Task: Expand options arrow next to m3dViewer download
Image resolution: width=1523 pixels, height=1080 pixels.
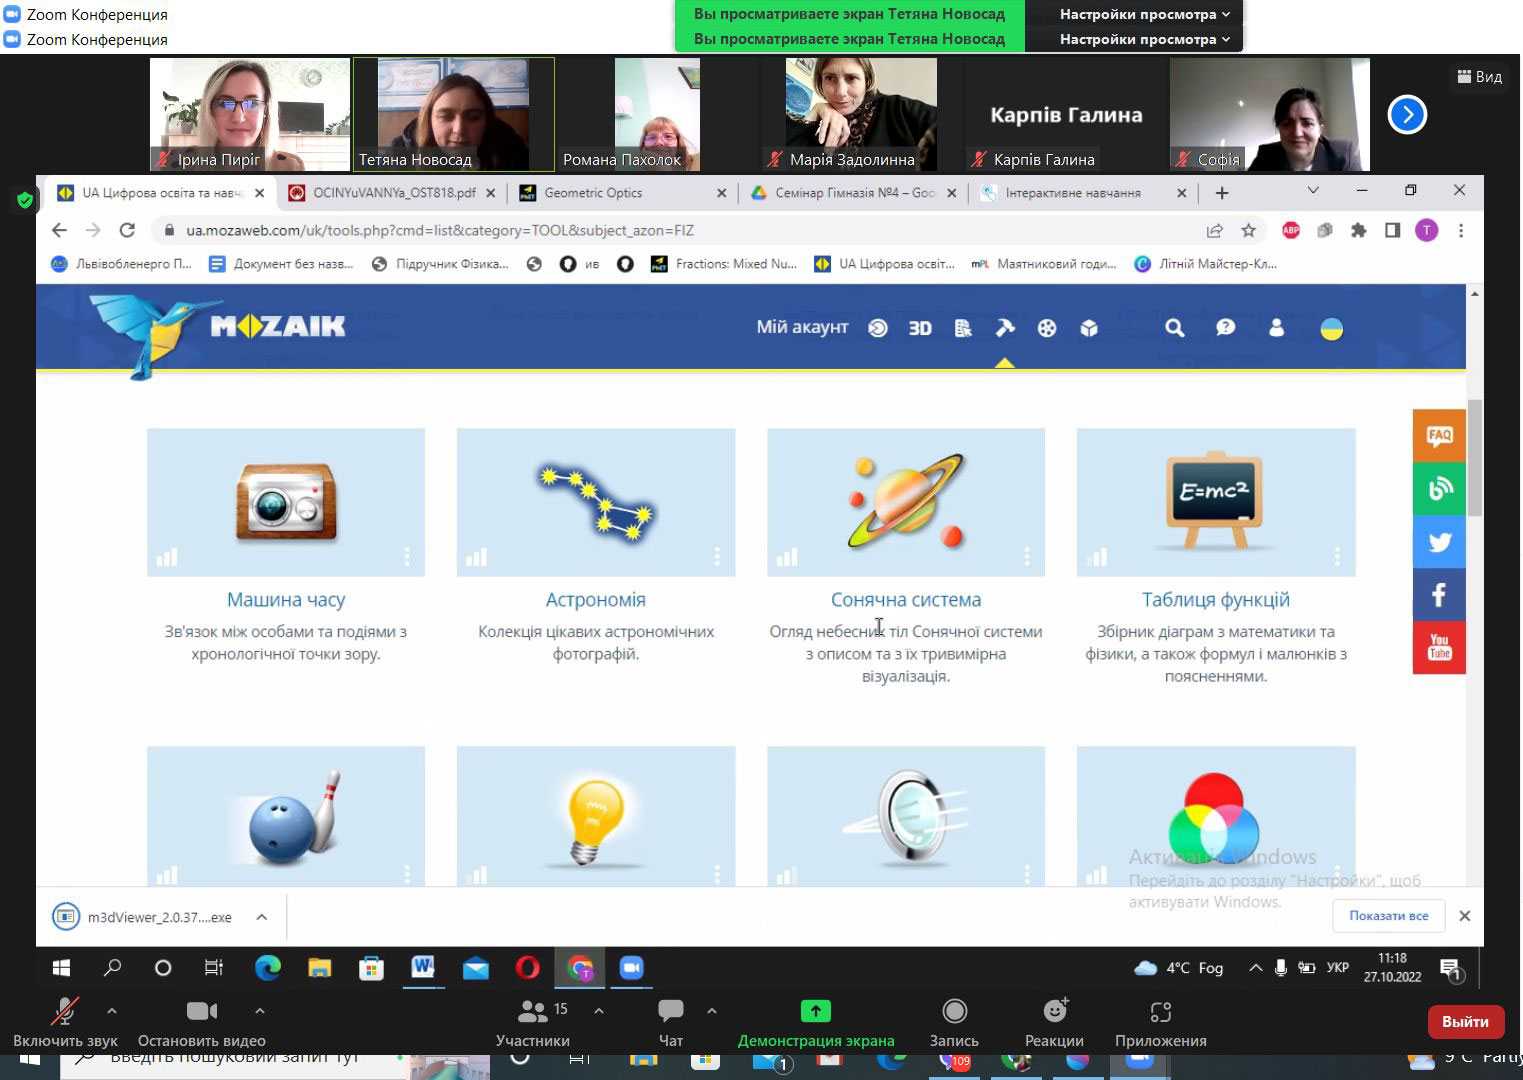Action: click(261, 917)
